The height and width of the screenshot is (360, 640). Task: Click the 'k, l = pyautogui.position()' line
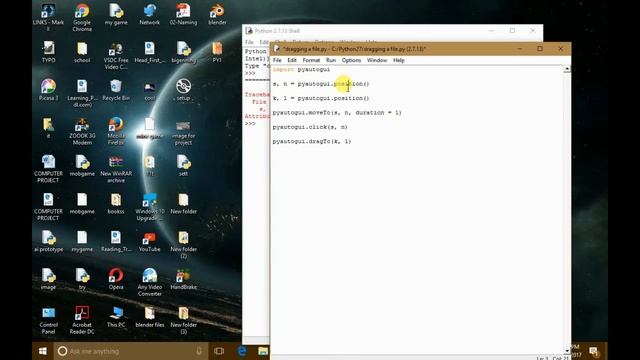click(x=321, y=98)
